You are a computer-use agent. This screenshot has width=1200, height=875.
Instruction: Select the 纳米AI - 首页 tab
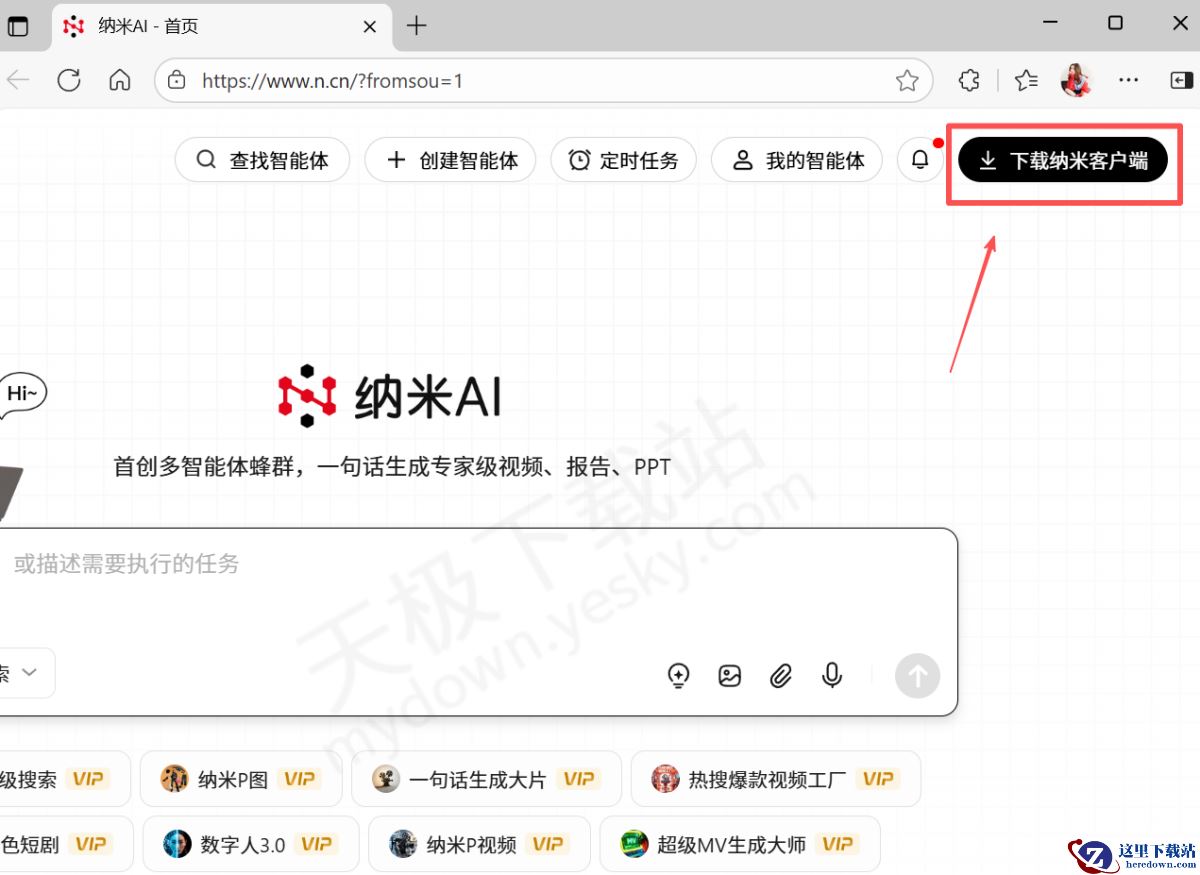(220, 27)
